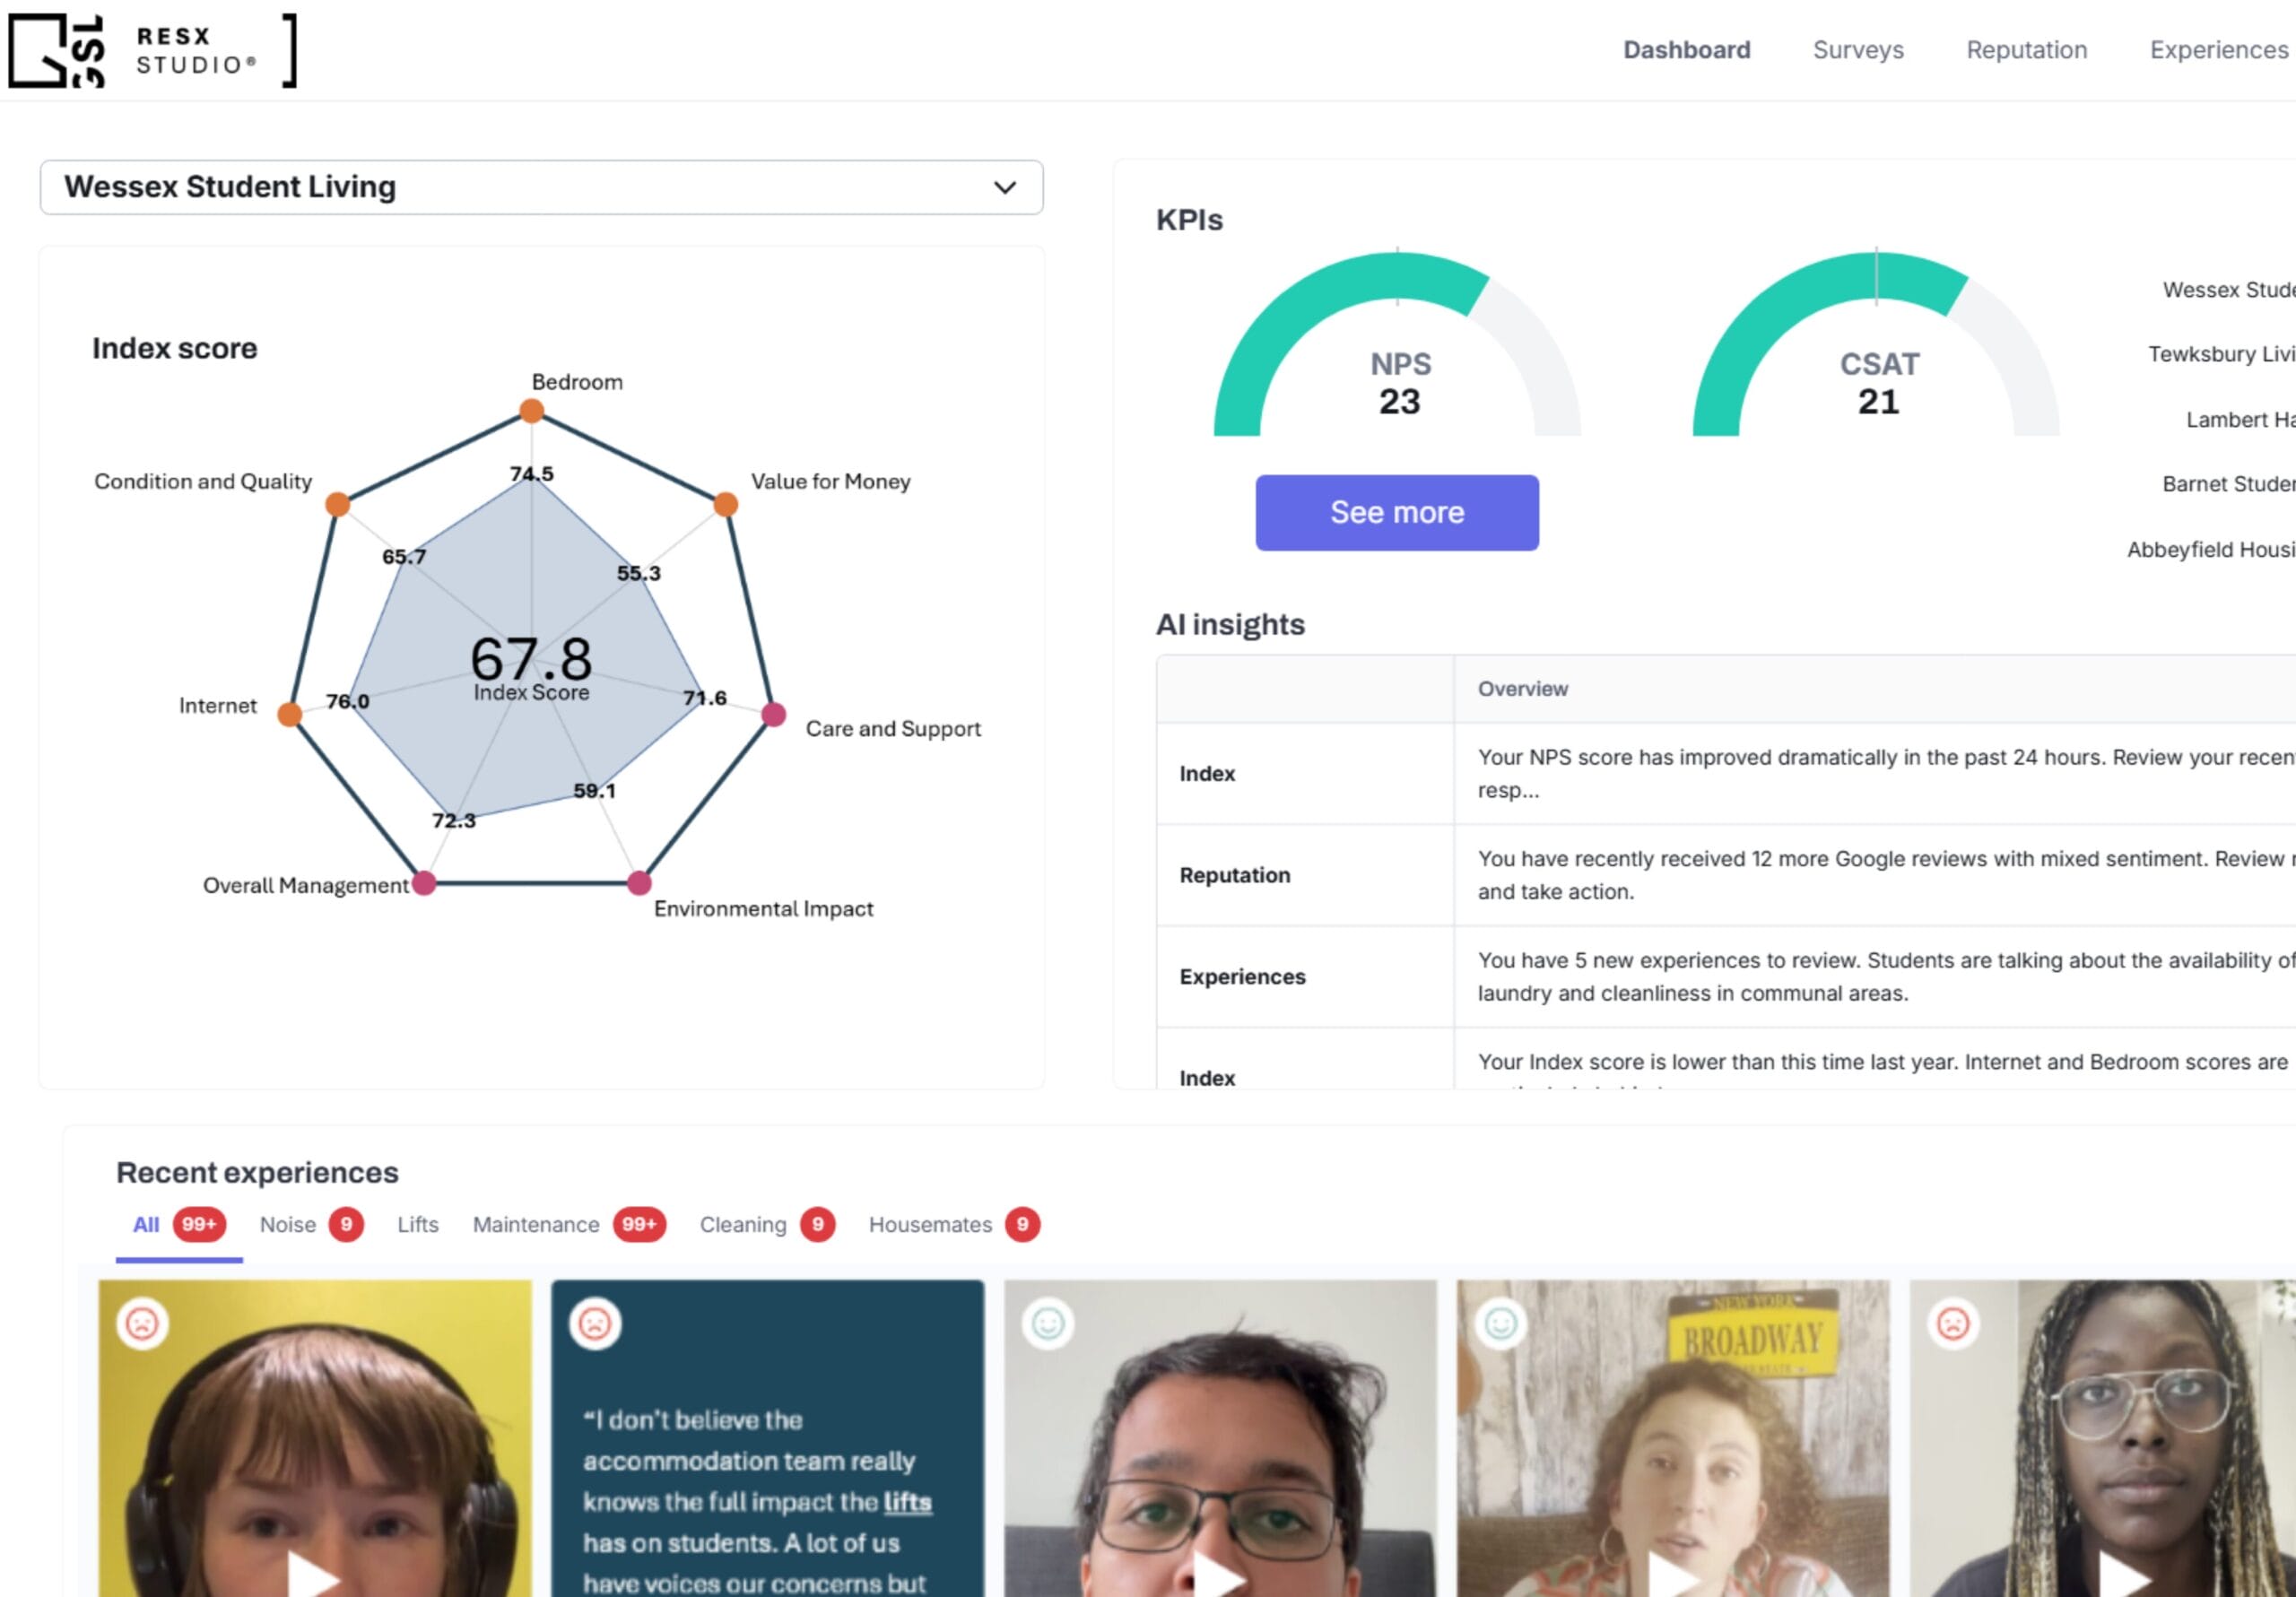Open the Experiences insight about laundry
The width and height of the screenshot is (2296, 1597).
1725,976
